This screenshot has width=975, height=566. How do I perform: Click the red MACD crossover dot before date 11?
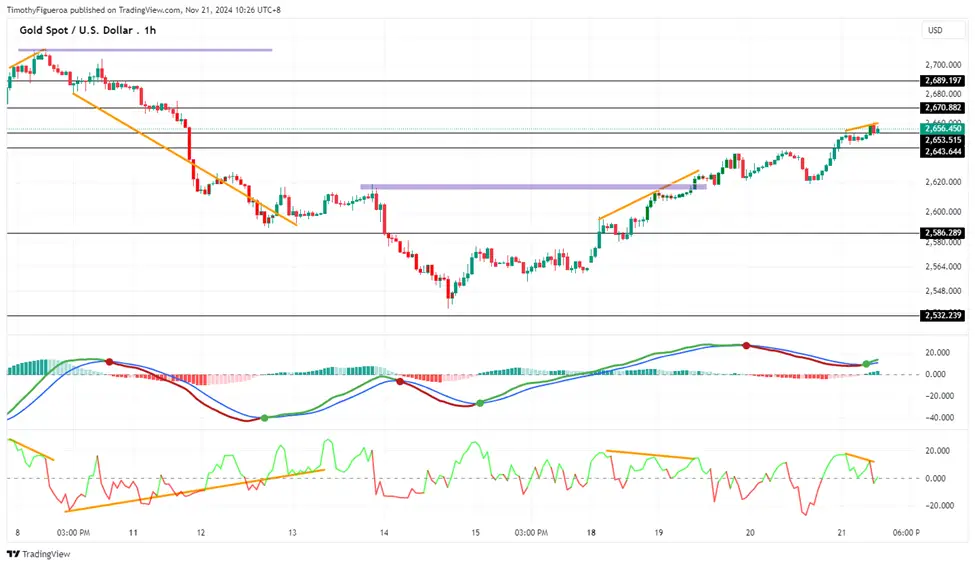pyautogui.click(x=109, y=361)
